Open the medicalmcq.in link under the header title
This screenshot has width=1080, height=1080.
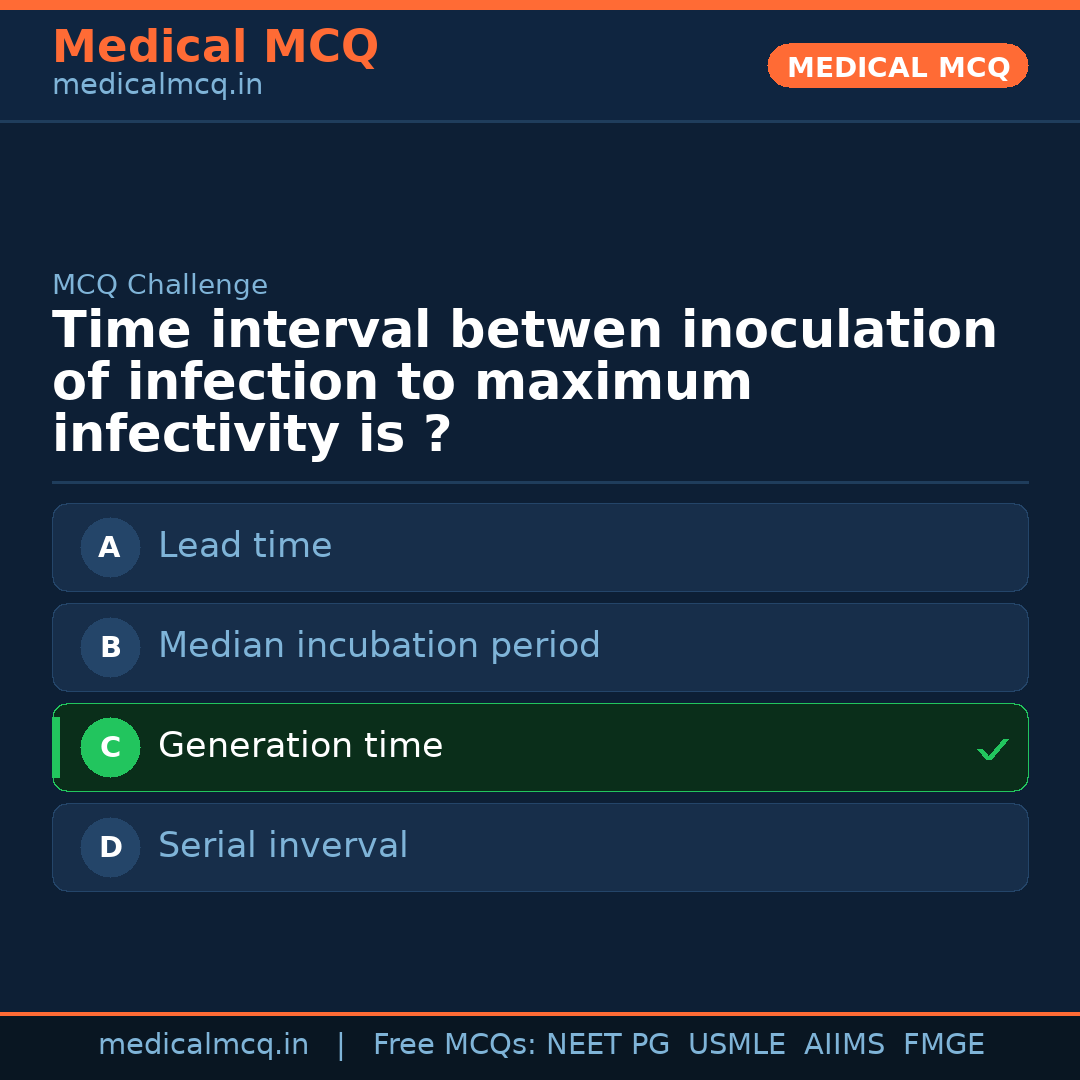tap(157, 86)
